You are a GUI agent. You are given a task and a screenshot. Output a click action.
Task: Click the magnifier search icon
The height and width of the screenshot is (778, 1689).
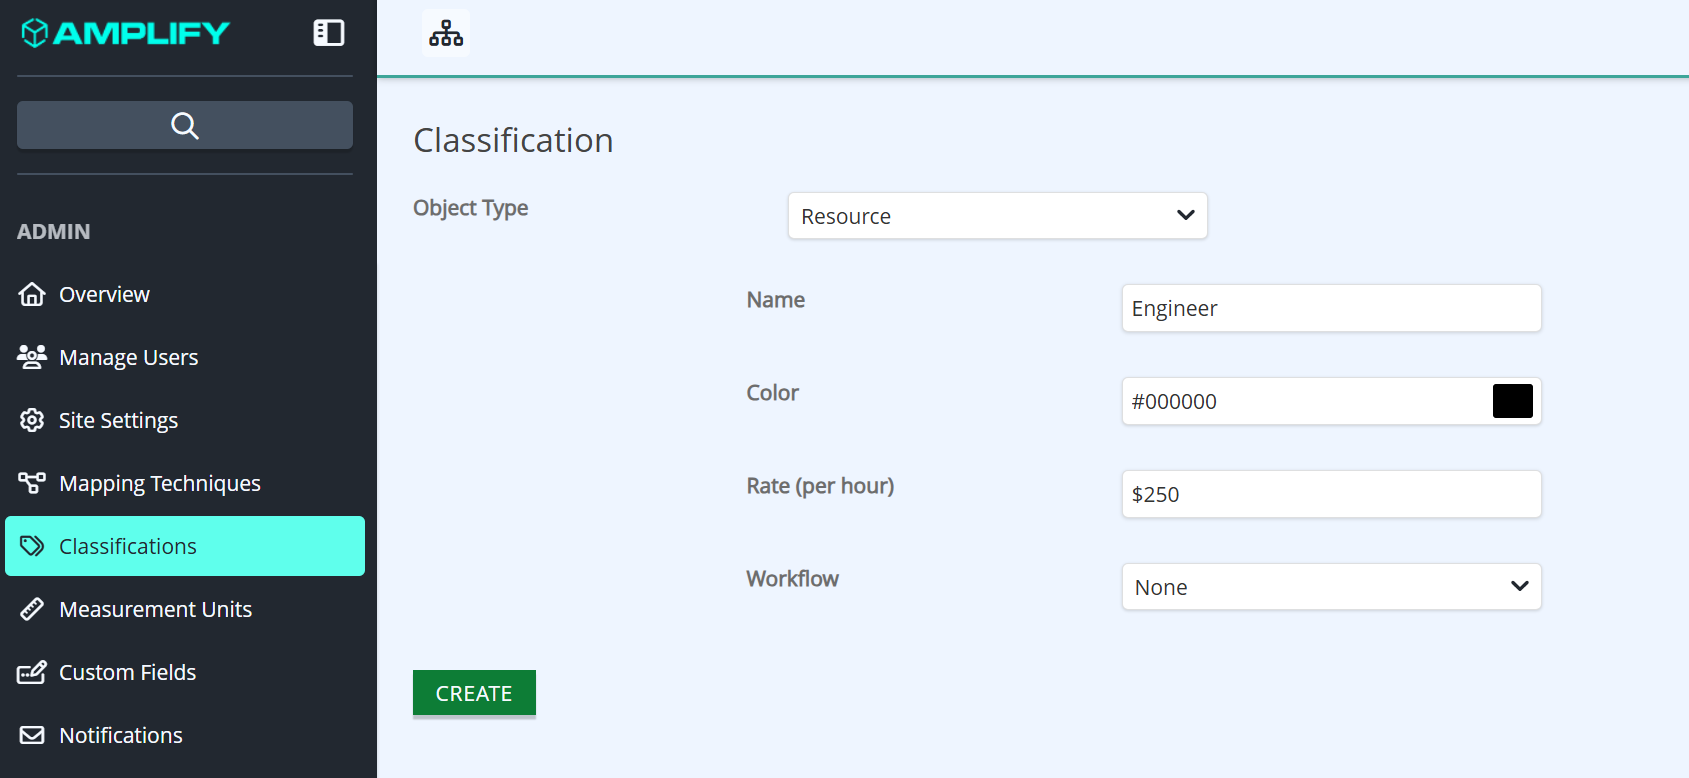[185, 125]
